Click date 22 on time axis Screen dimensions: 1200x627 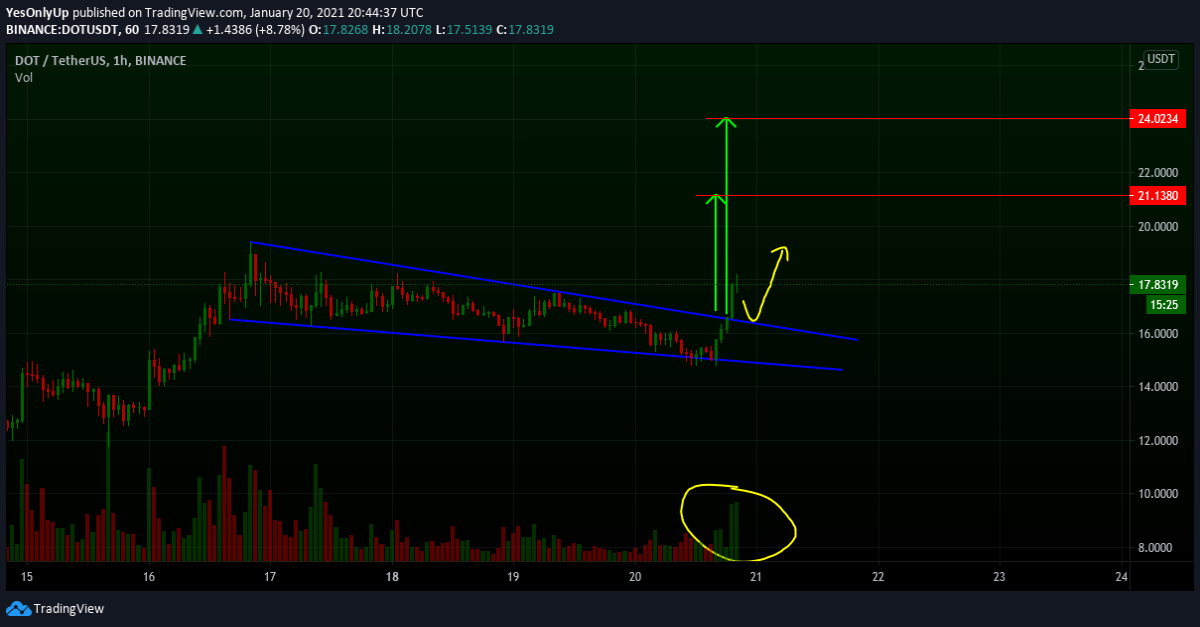pos(878,577)
